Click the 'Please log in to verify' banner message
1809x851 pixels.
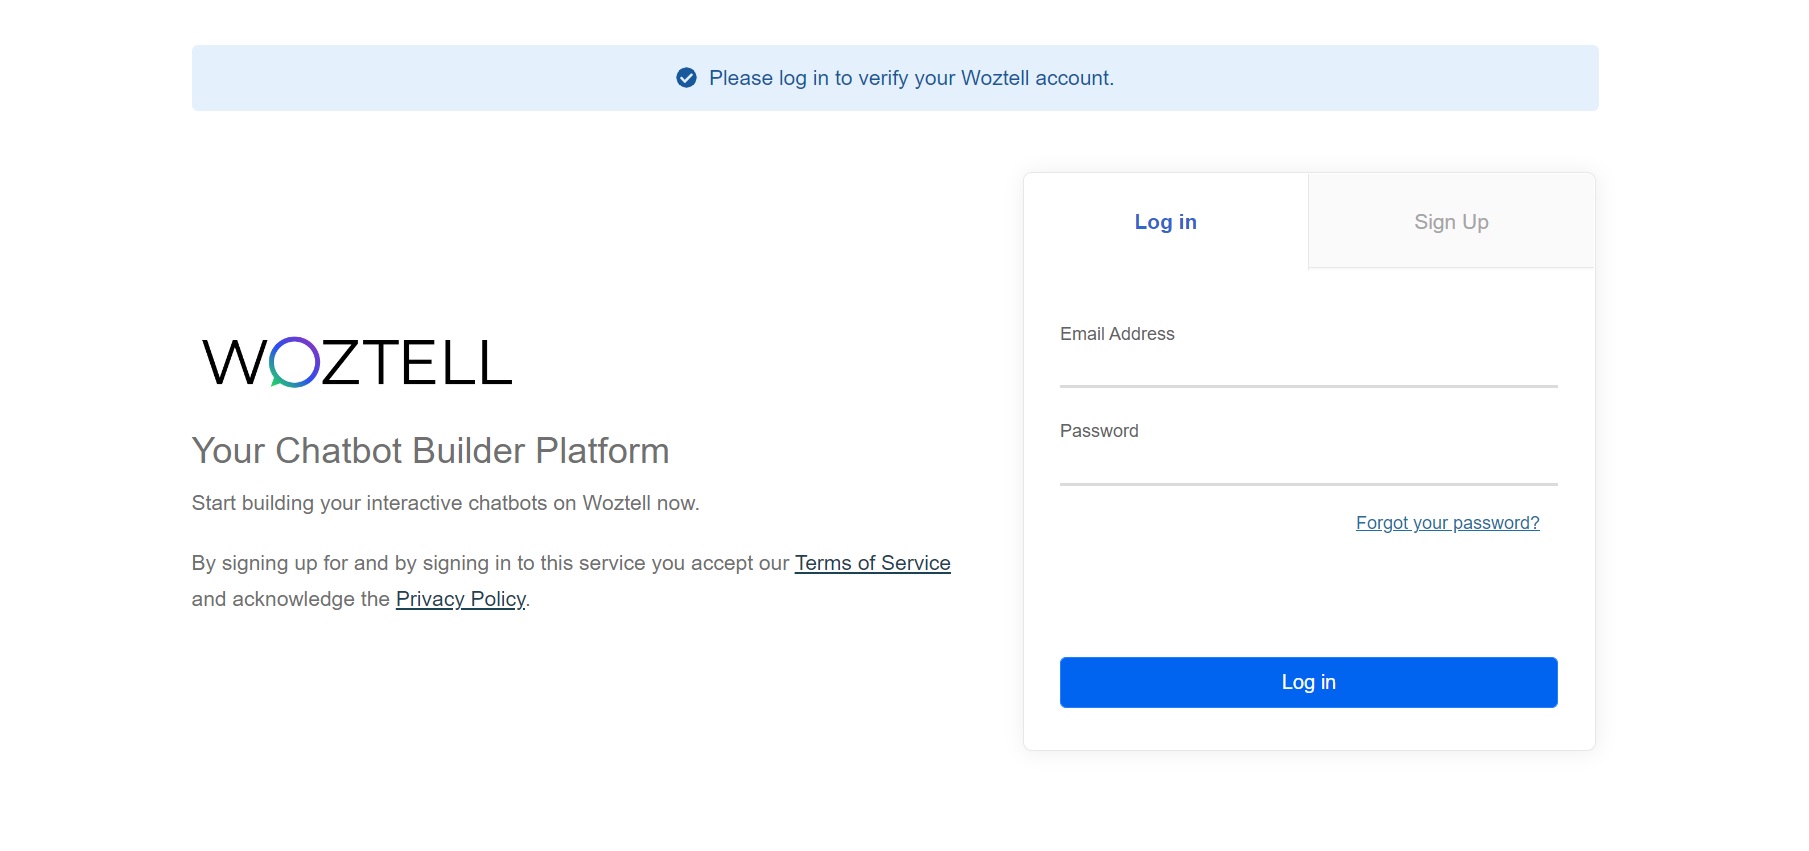[911, 78]
